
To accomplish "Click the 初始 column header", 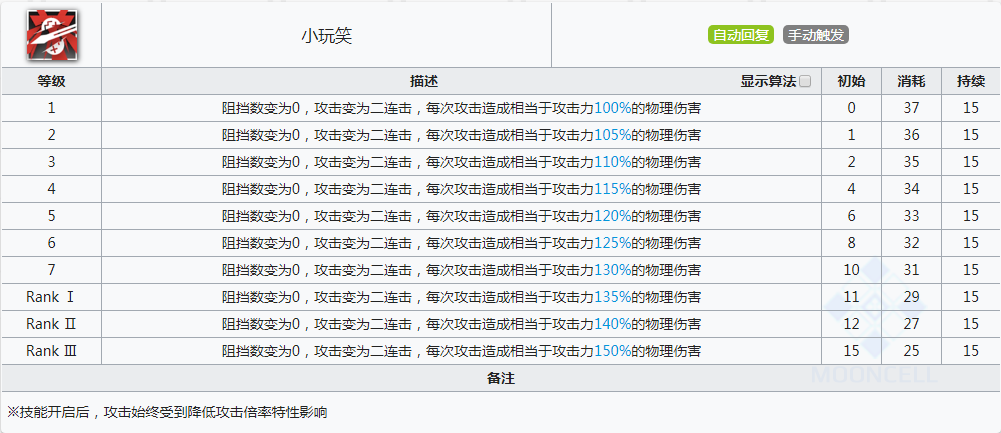I will [851, 81].
